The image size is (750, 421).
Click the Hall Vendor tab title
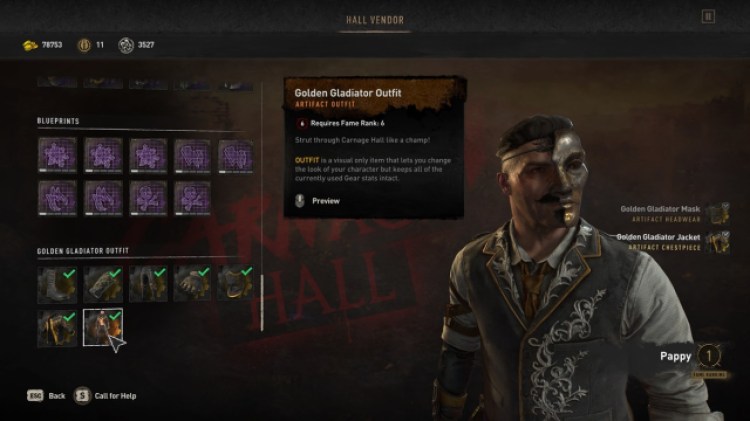coord(375,20)
